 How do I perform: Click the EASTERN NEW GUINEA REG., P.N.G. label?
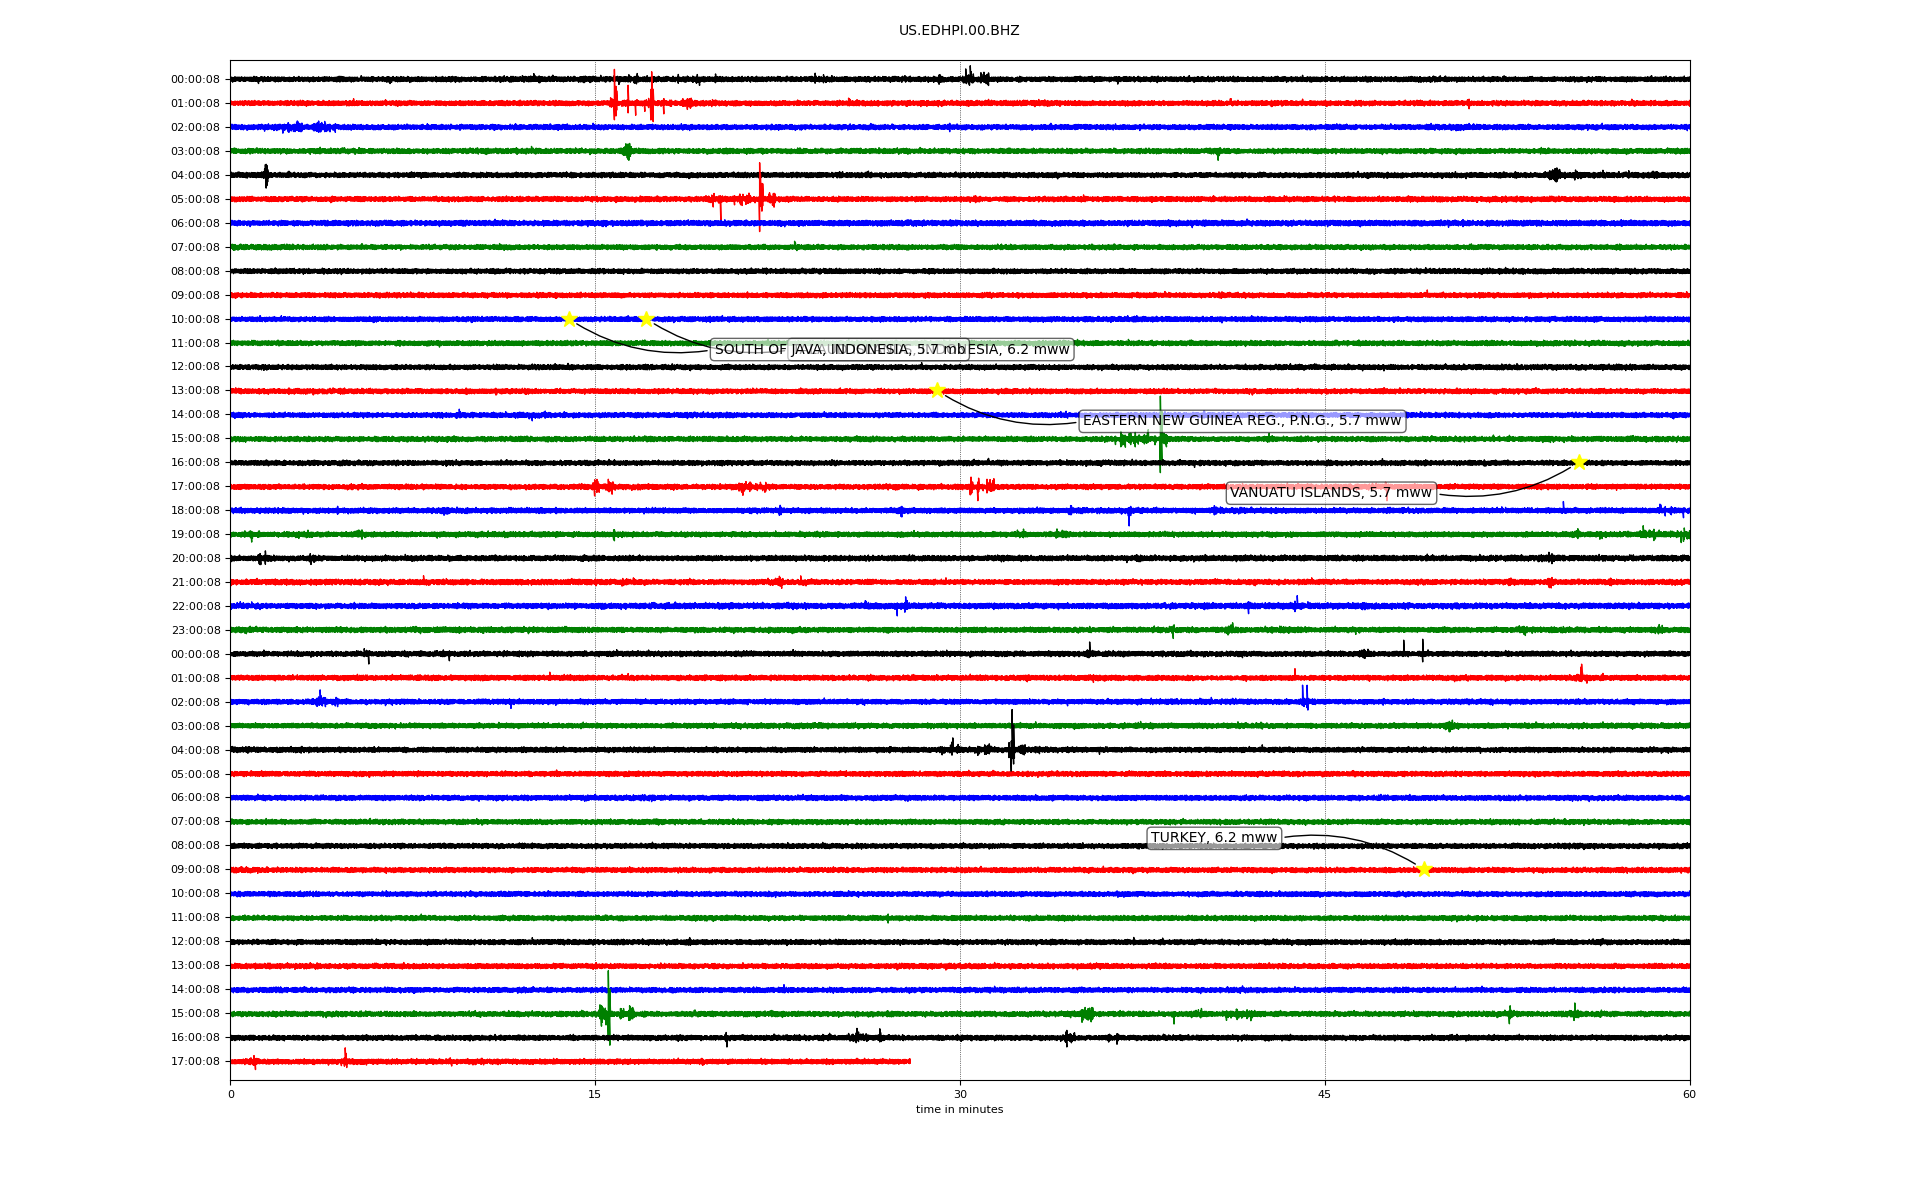point(1242,421)
